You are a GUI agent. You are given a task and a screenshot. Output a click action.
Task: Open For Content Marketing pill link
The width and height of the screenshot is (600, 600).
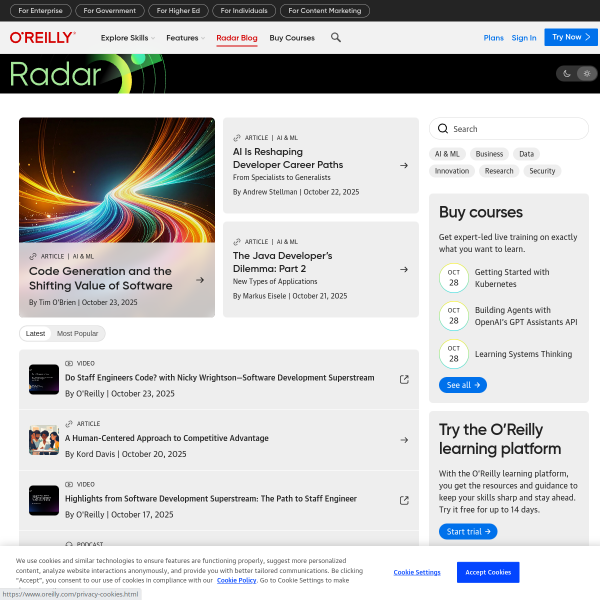click(325, 11)
